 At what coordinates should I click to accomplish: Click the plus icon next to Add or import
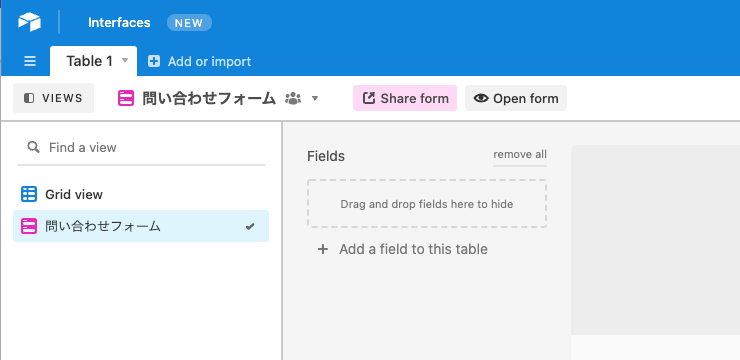[x=154, y=61]
